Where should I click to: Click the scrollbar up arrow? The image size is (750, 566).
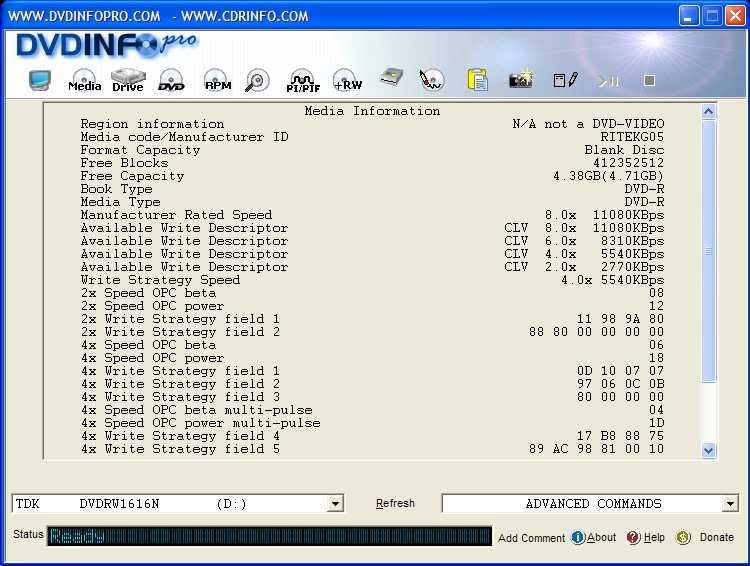point(708,111)
